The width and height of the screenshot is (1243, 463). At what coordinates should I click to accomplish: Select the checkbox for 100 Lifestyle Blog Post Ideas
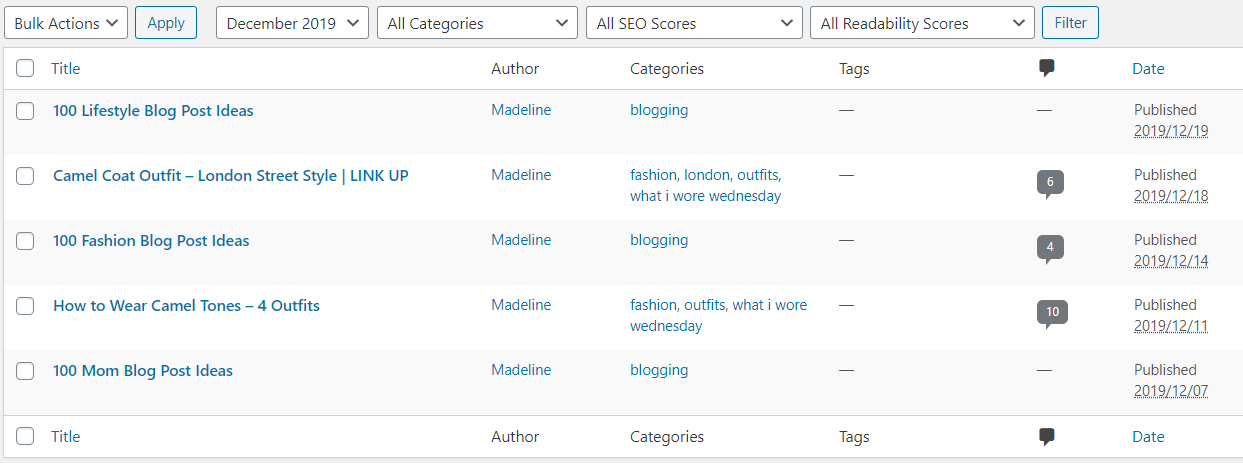click(25, 111)
